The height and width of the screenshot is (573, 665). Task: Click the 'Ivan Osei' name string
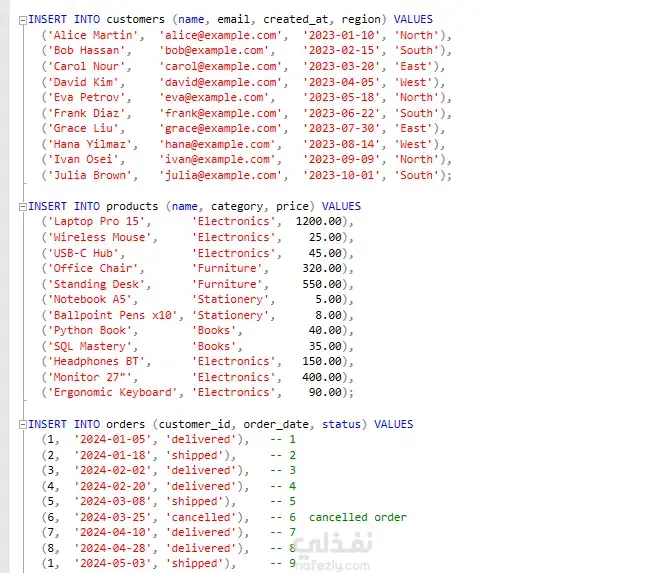tap(83, 159)
